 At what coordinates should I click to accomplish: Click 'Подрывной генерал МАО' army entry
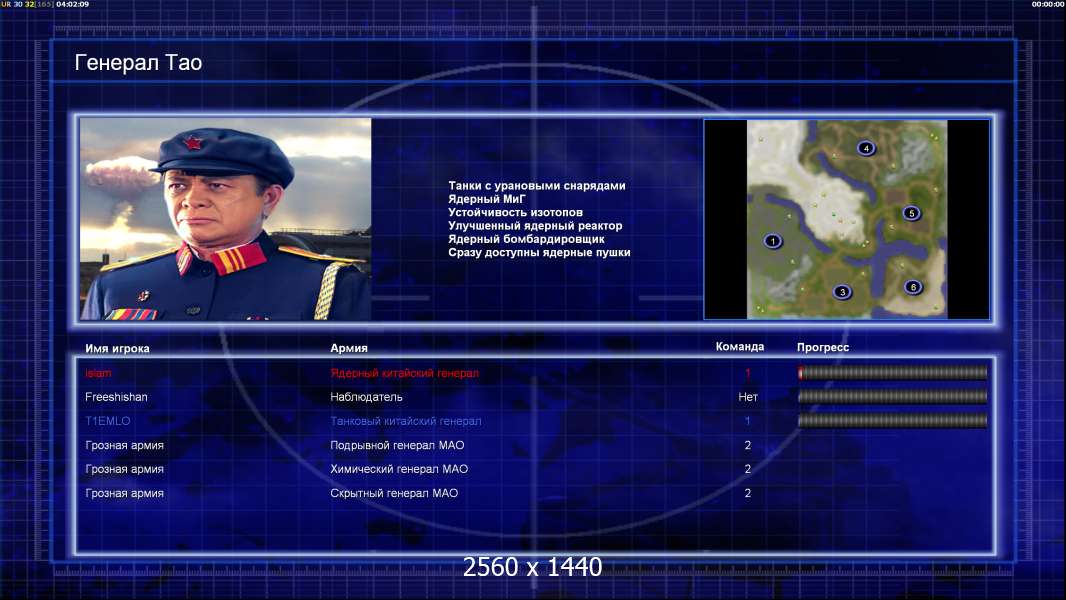397,445
